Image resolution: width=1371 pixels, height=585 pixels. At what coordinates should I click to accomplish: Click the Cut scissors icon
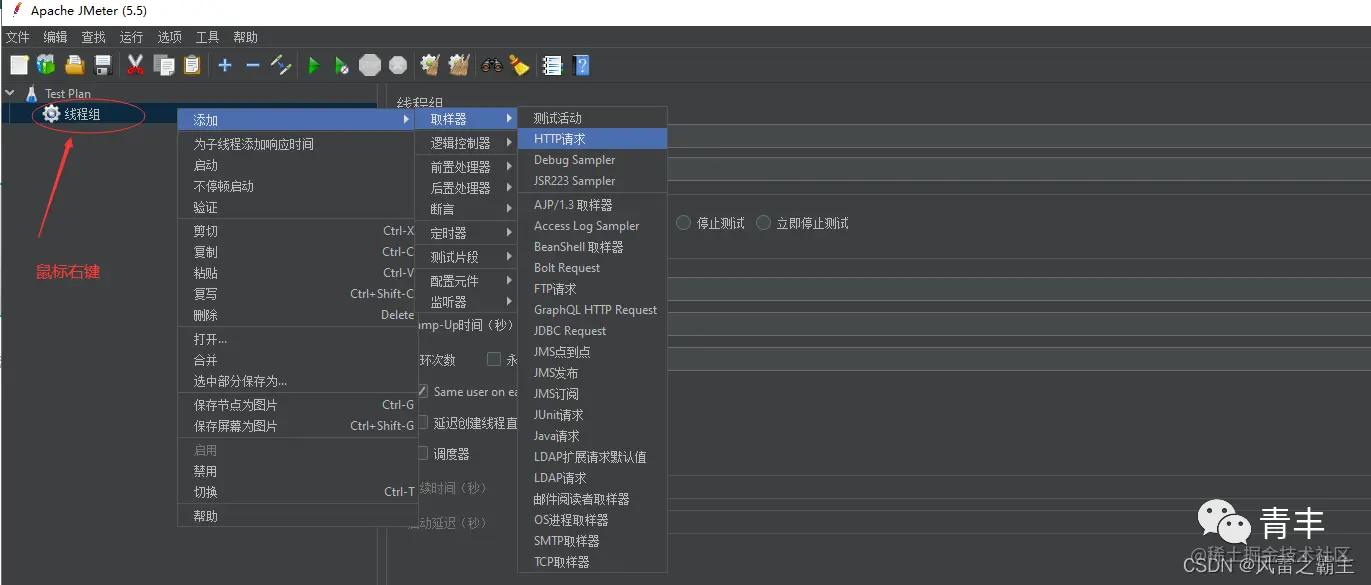coord(136,65)
